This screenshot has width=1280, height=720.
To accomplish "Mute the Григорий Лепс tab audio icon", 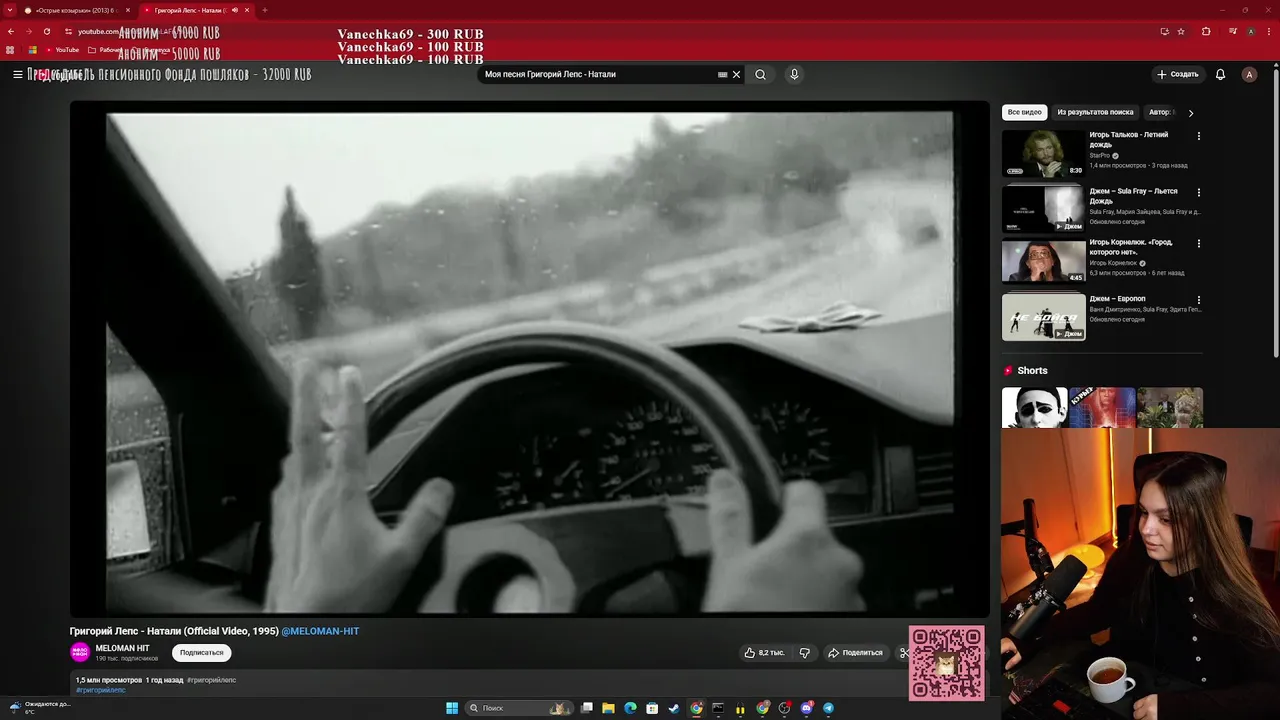I will click(235, 10).
